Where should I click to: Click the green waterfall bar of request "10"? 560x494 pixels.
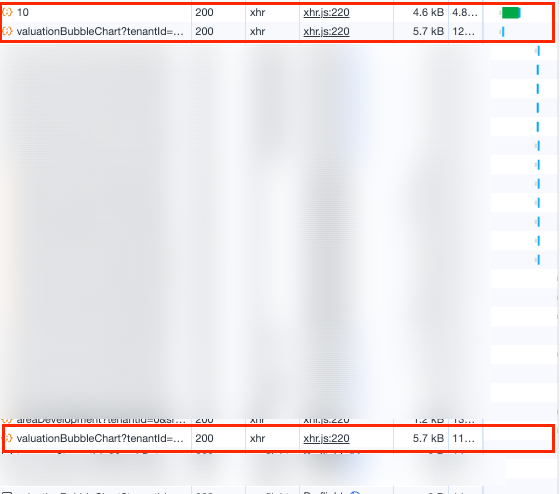point(511,13)
